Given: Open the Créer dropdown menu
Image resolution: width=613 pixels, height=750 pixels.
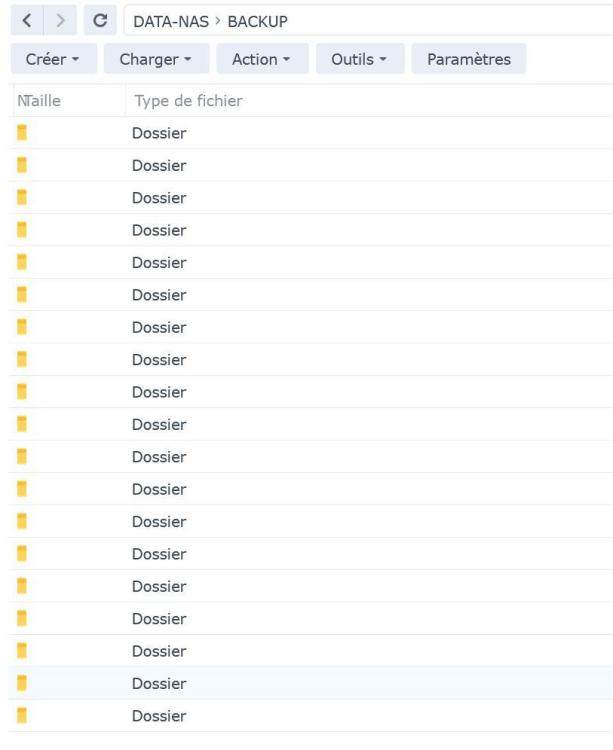Looking at the screenshot, I should pos(54,59).
